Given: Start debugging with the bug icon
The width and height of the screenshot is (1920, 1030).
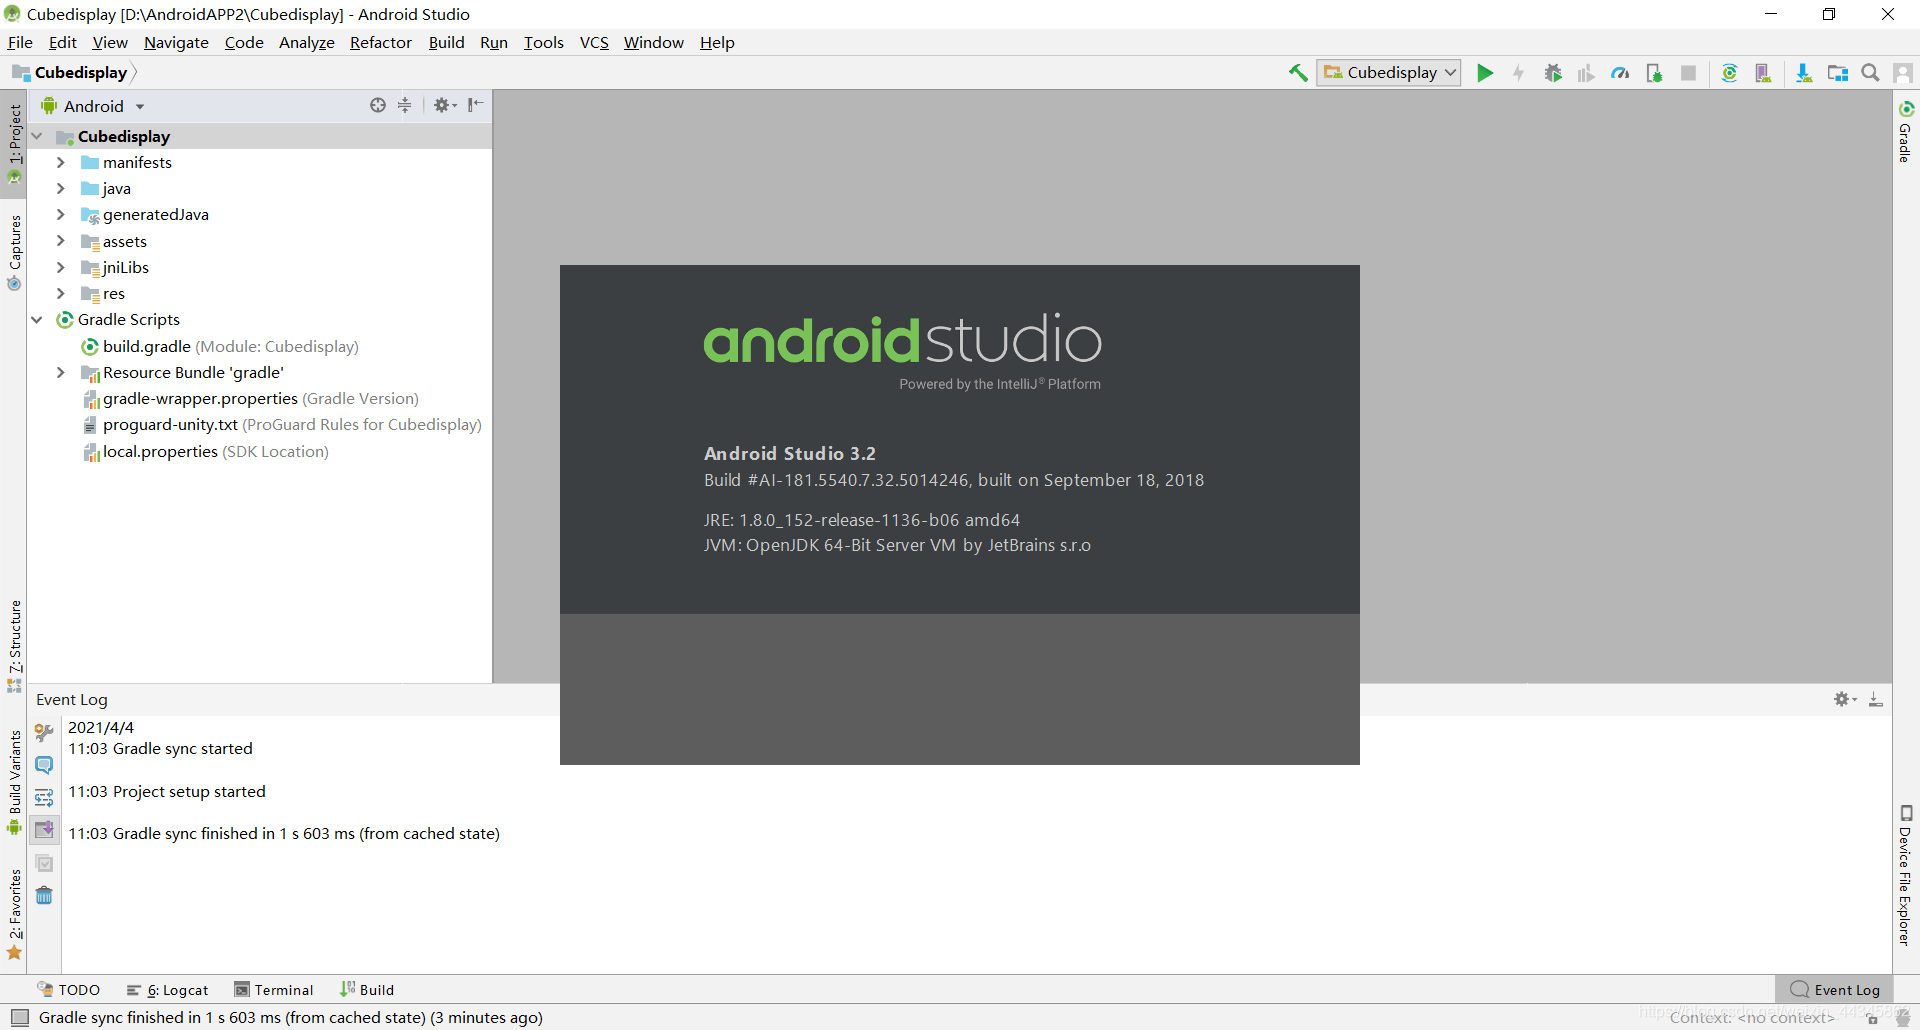Looking at the screenshot, I should click(x=1553, y=73).
